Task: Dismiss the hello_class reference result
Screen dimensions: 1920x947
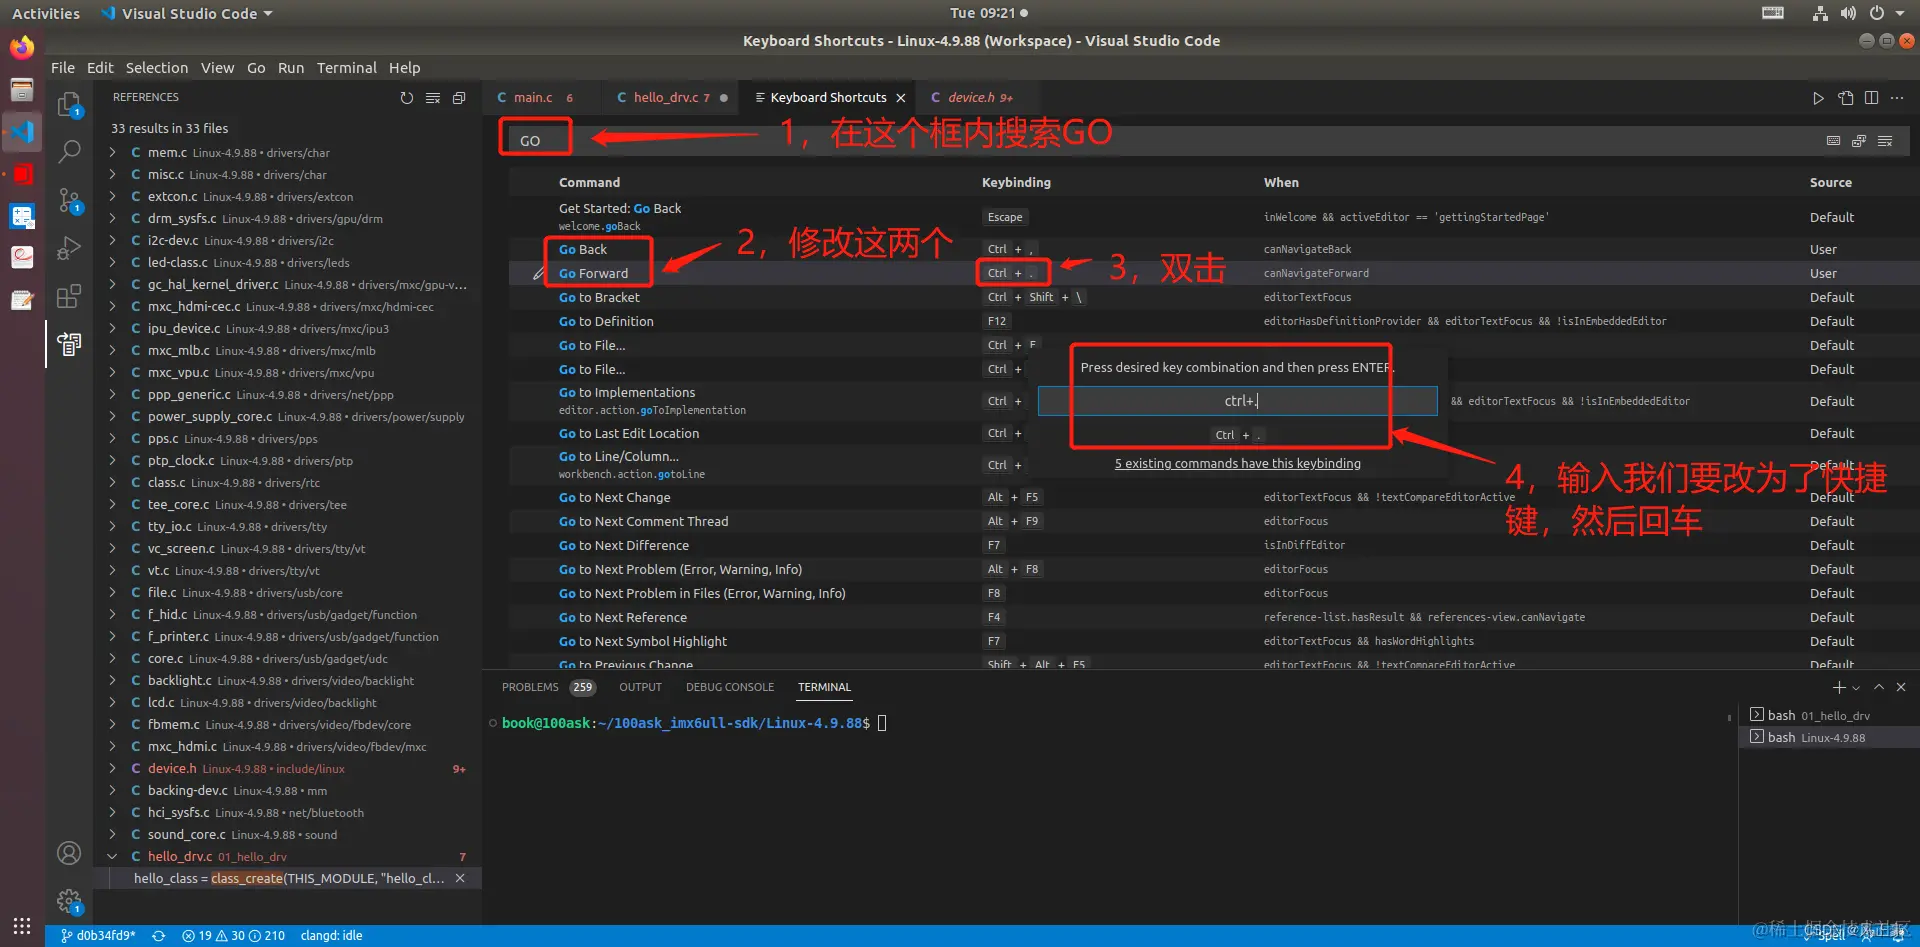Action: 460,878
